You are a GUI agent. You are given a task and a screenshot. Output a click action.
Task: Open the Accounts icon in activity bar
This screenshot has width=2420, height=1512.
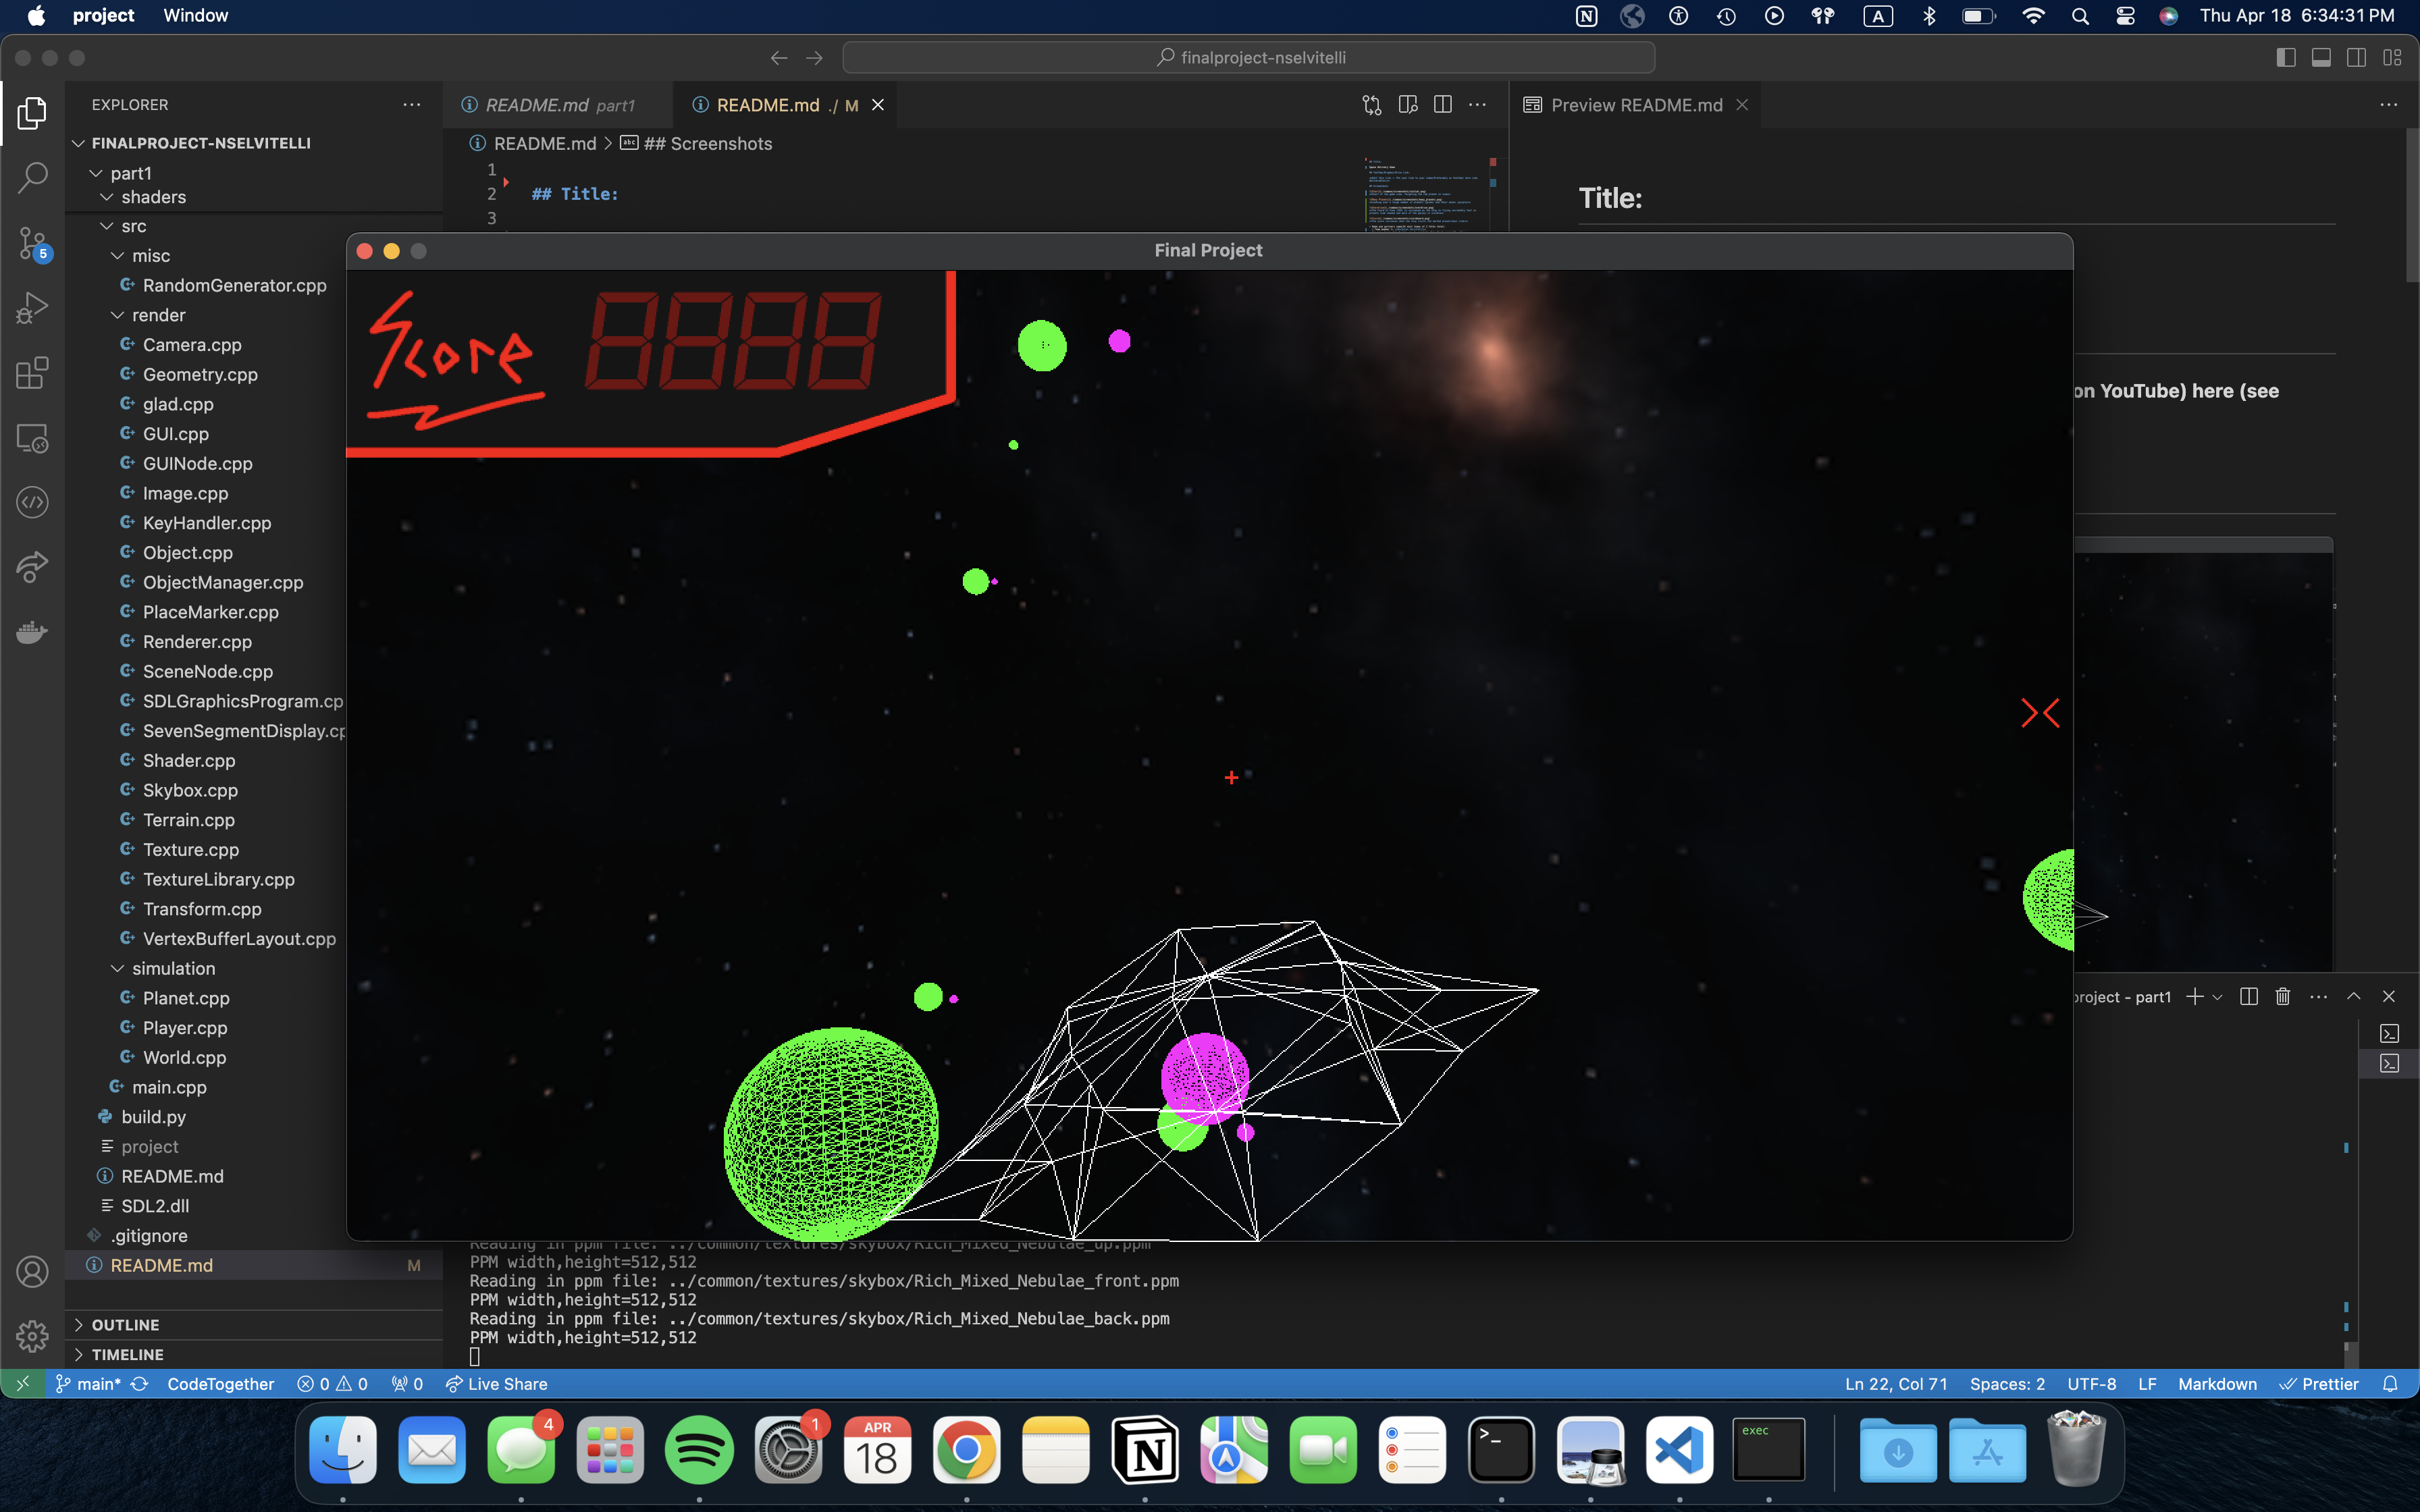32,1271
